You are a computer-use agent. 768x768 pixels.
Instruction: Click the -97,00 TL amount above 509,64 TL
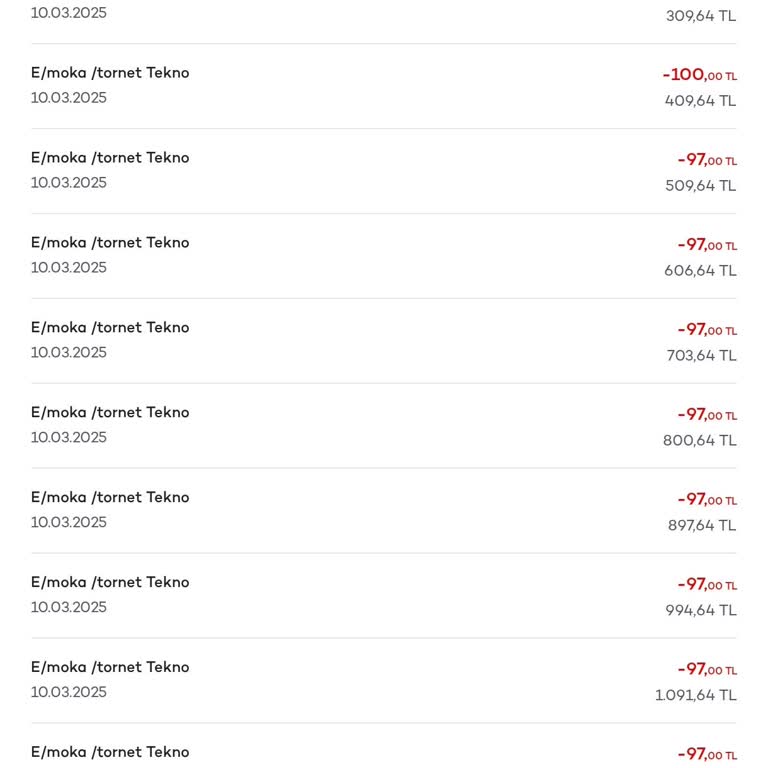click(x=706, y=160)
